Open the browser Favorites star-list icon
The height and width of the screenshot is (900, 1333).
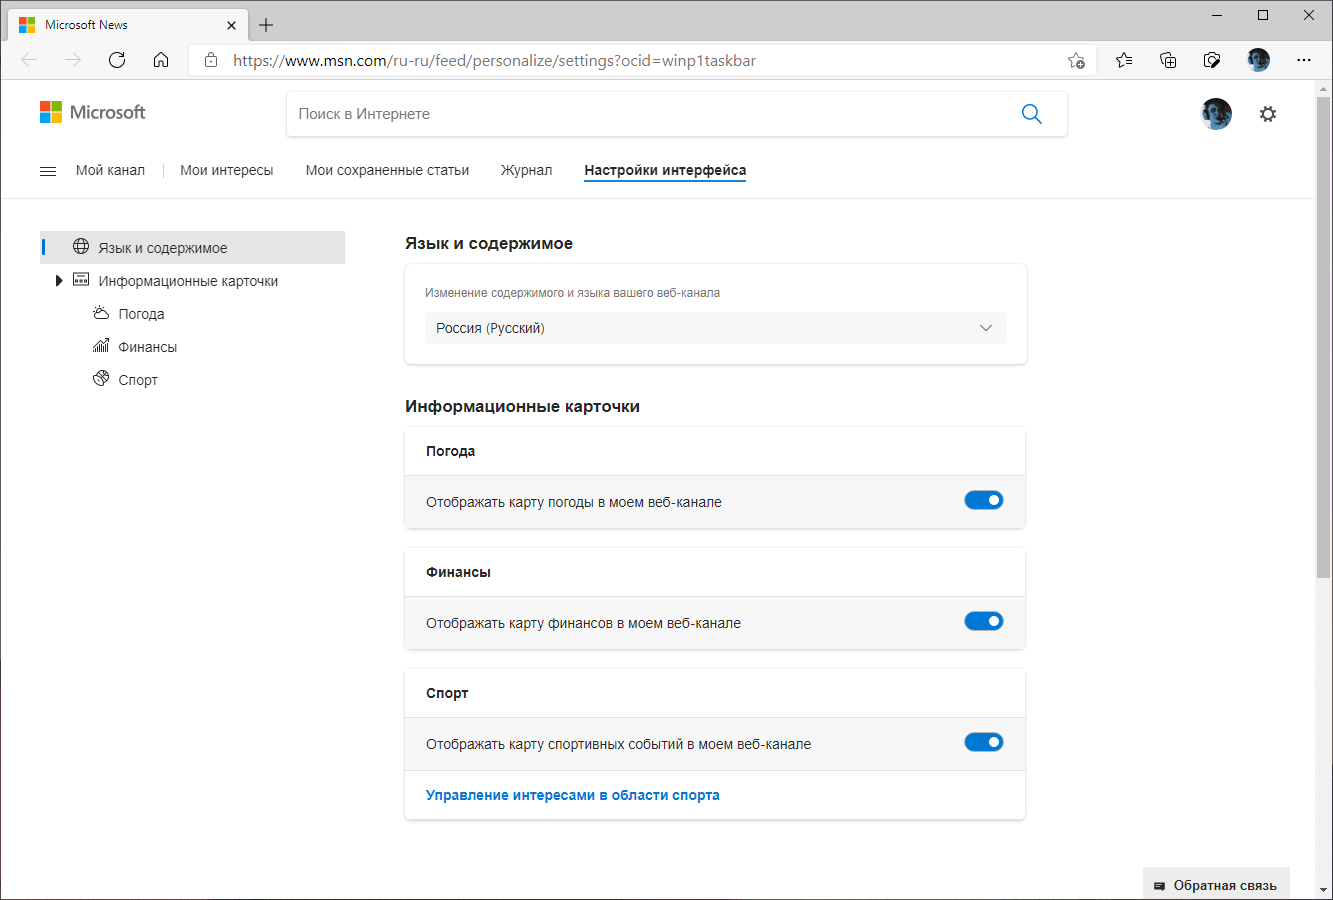[1124, 60]
